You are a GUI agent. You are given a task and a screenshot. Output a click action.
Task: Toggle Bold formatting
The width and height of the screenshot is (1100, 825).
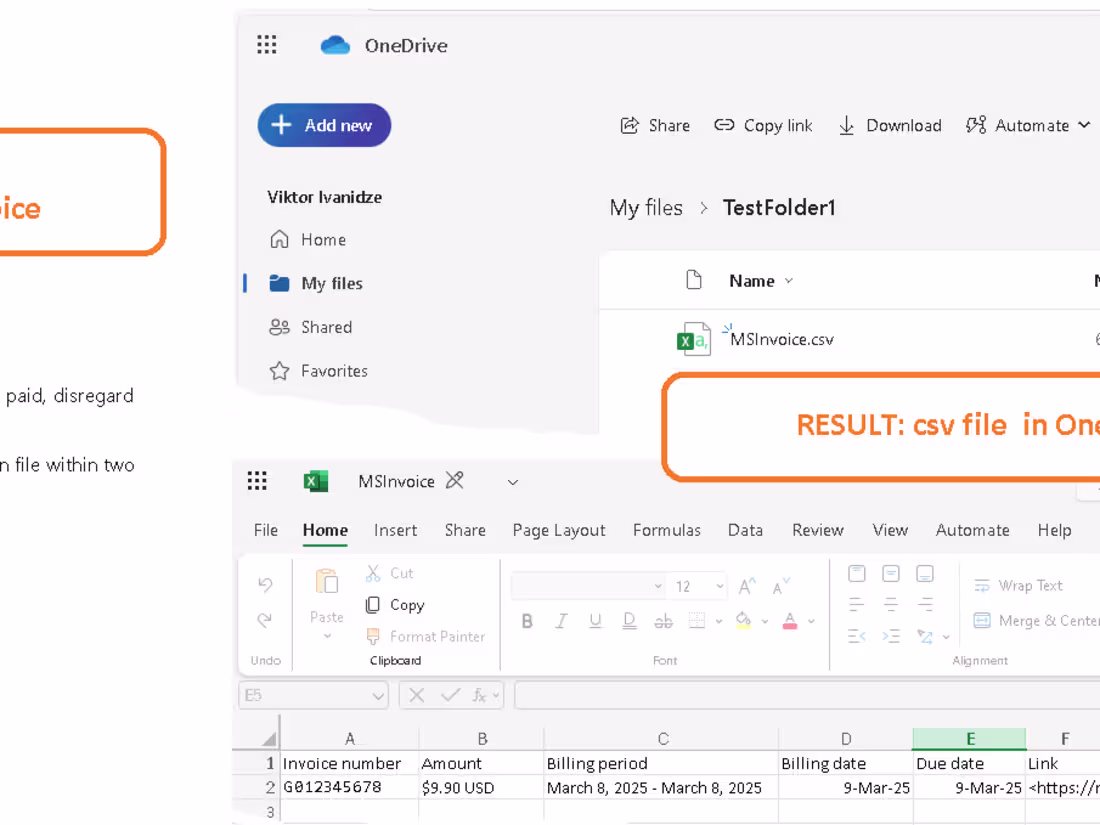coord(528,622)
